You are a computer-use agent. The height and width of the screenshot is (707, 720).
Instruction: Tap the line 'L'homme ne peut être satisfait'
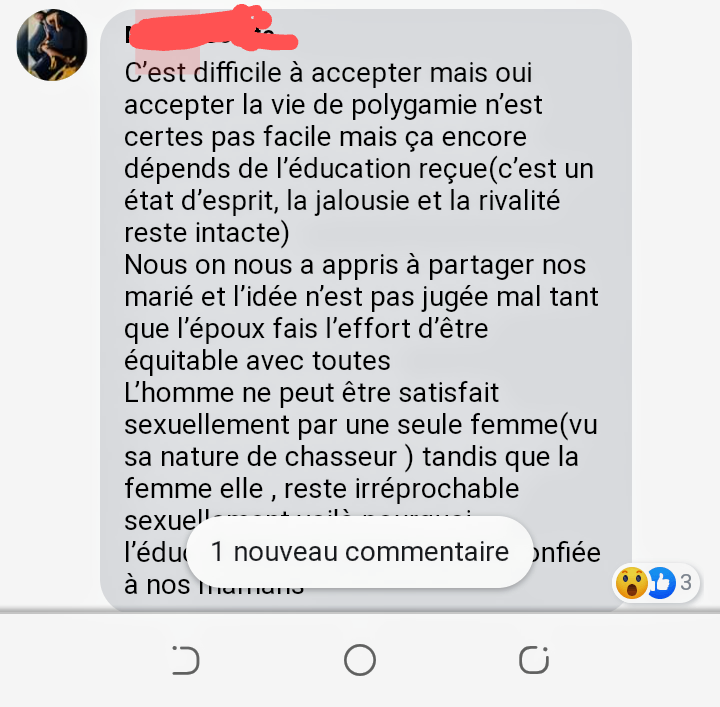point(311,393)
